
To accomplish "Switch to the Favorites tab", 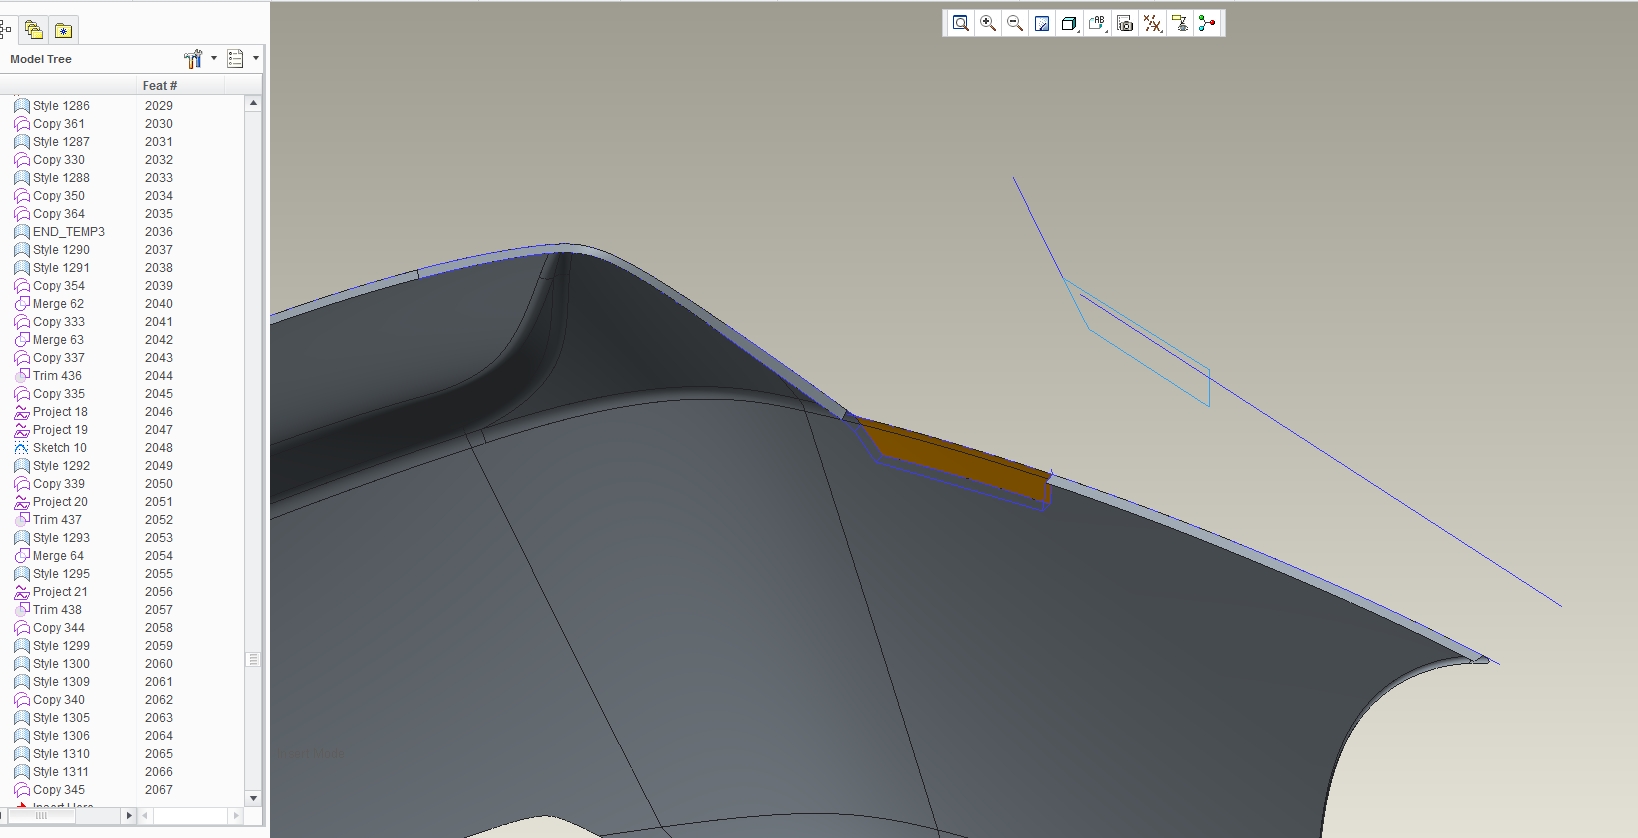I will pos(63,30).
